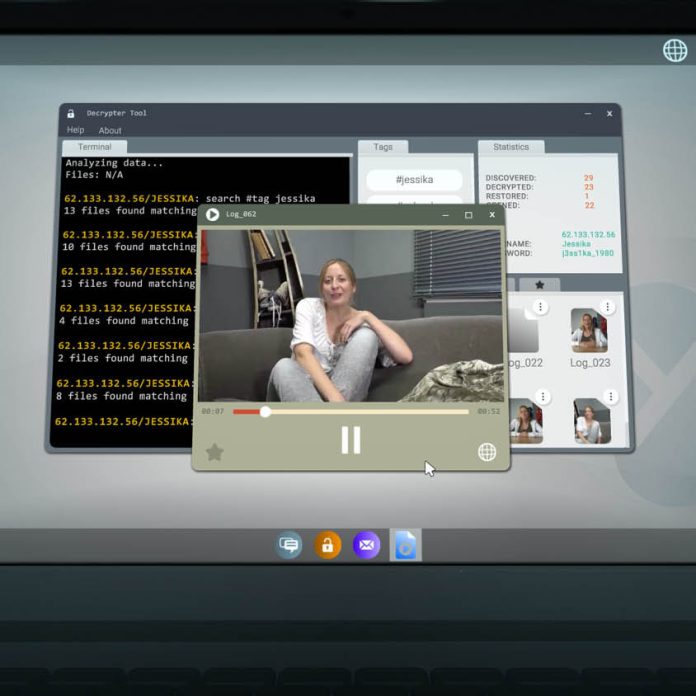Open the blue video file icon in dock
696x696 pixels.
(405, 545)
